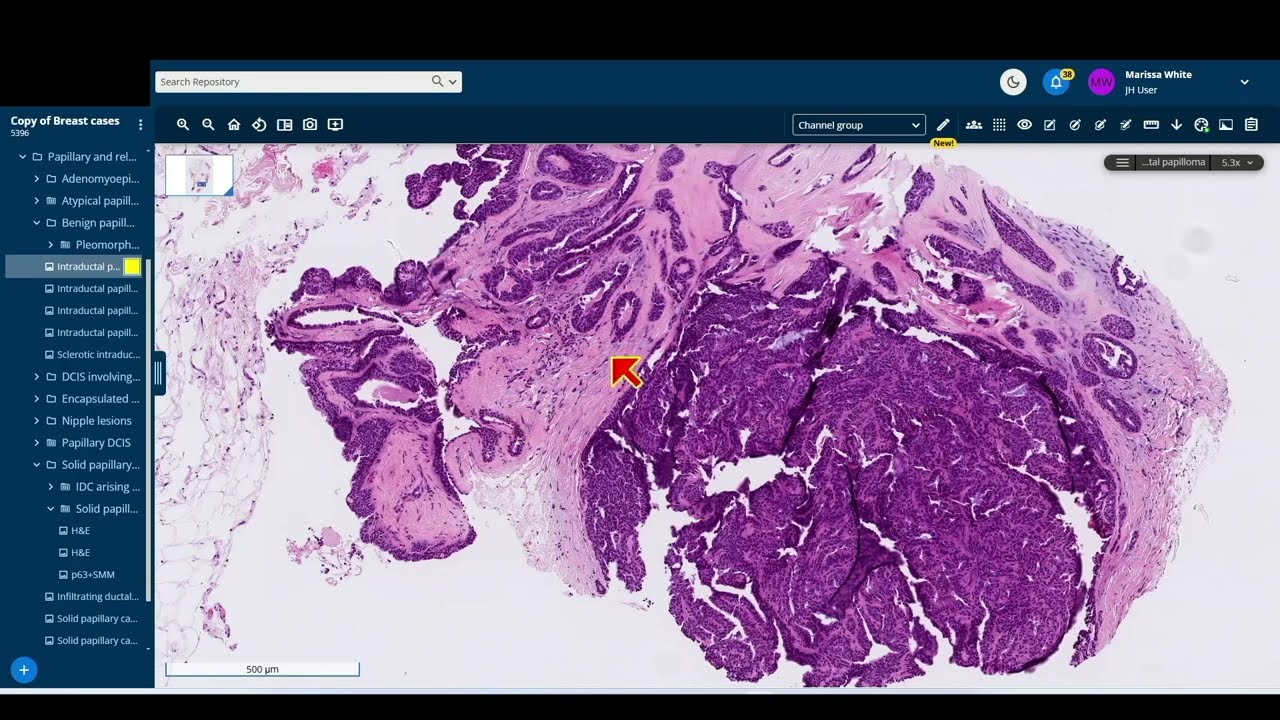Open the Channel group dropdown
The width and height of the screenshot is (1280, 720).
(859, 125)
